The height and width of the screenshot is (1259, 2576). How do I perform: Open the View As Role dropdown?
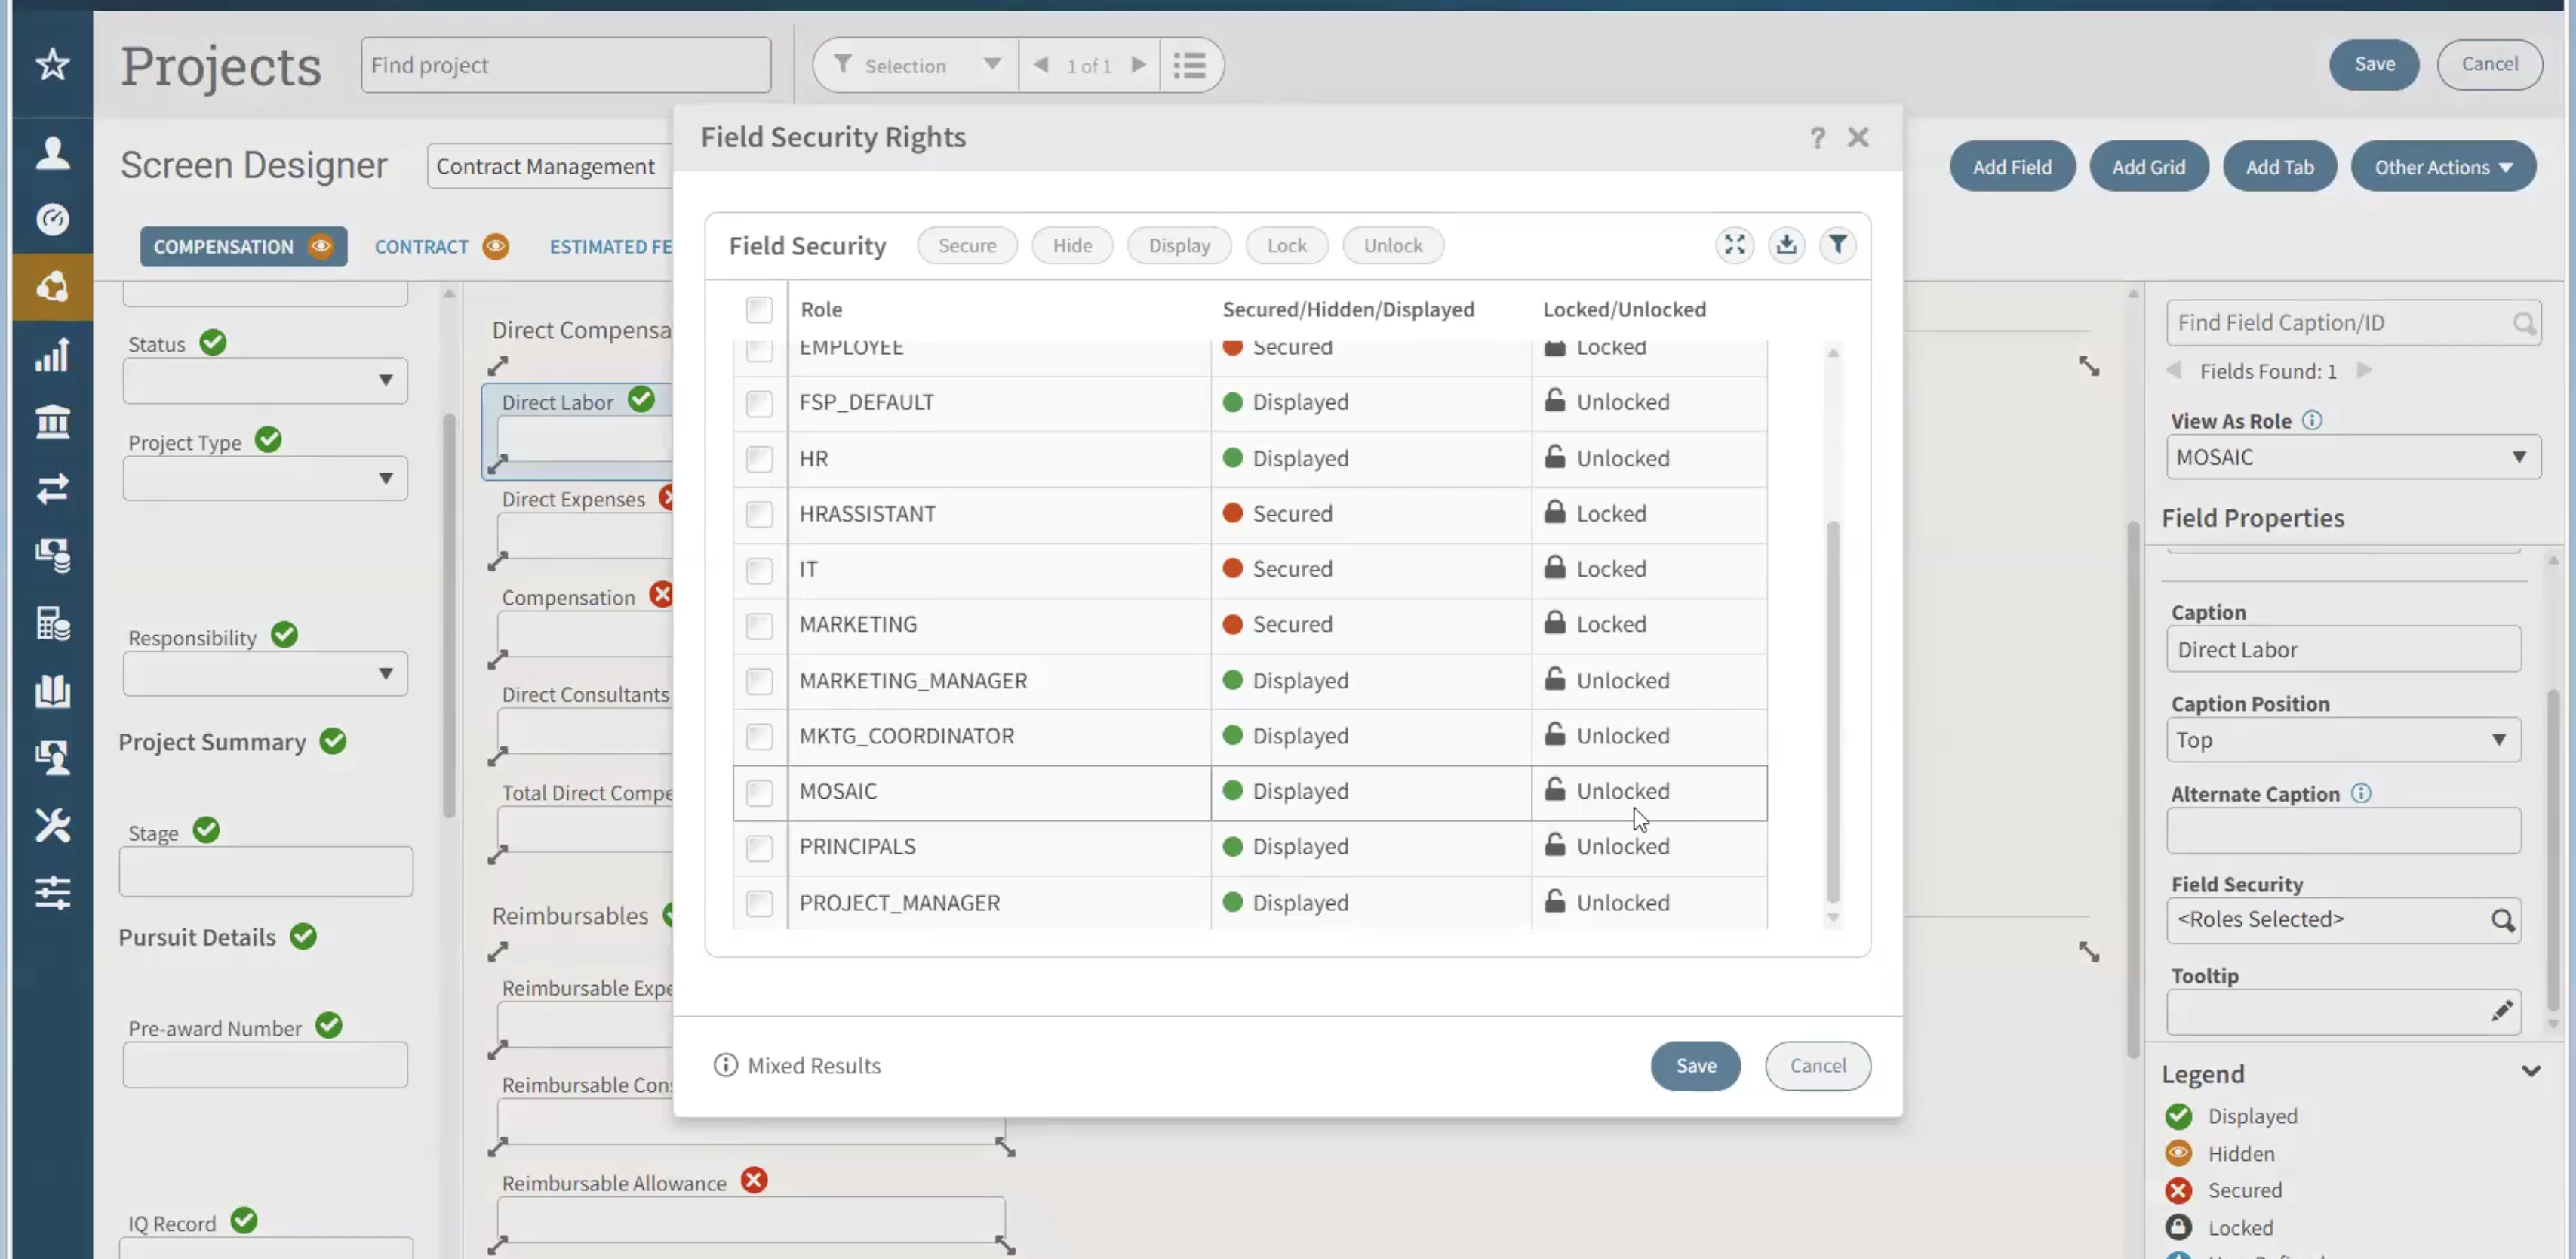click(x=2352, y=457)
